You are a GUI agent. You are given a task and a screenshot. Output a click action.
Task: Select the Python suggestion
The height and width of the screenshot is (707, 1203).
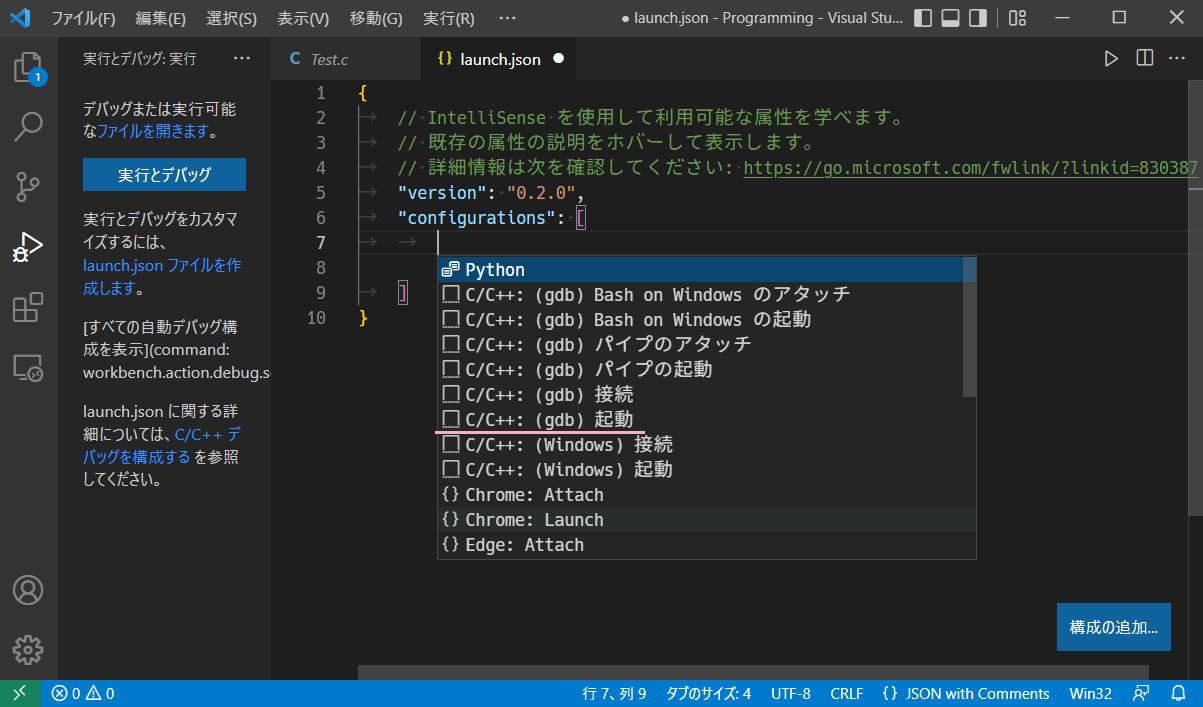pos(700,270)
